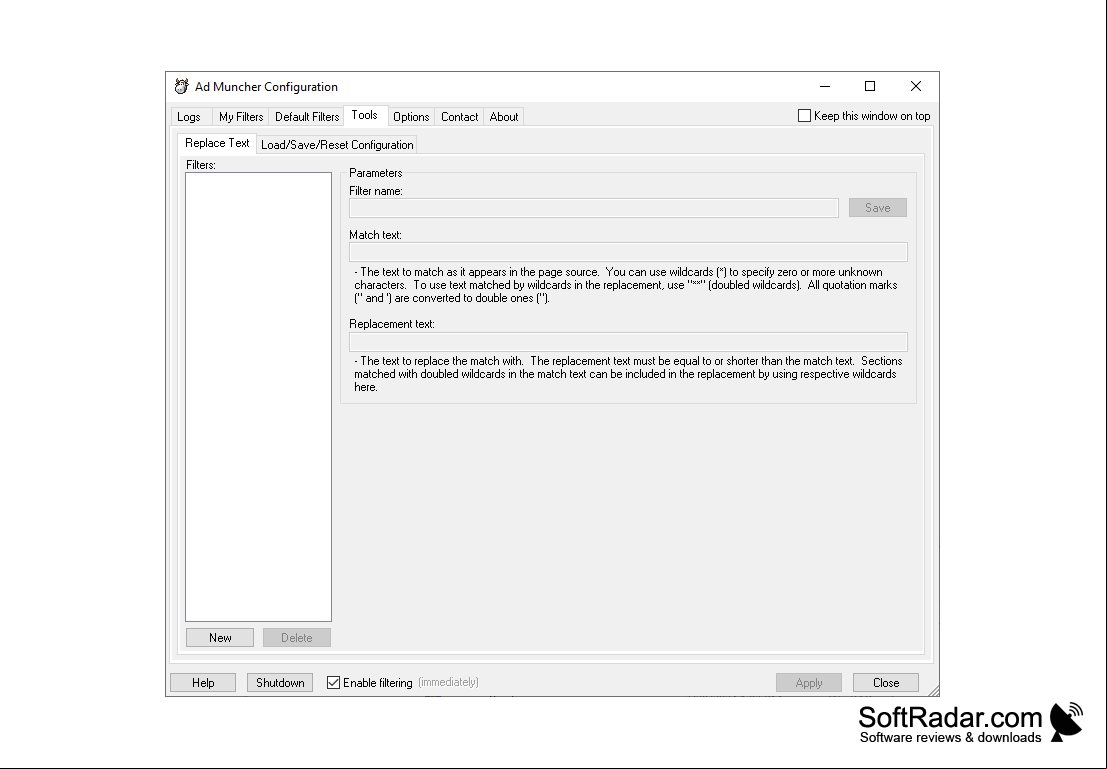Click inside the Filters list box
The height and width of the screenshot is (769, 1107).
pyautogui.click(x=258, y=397)
